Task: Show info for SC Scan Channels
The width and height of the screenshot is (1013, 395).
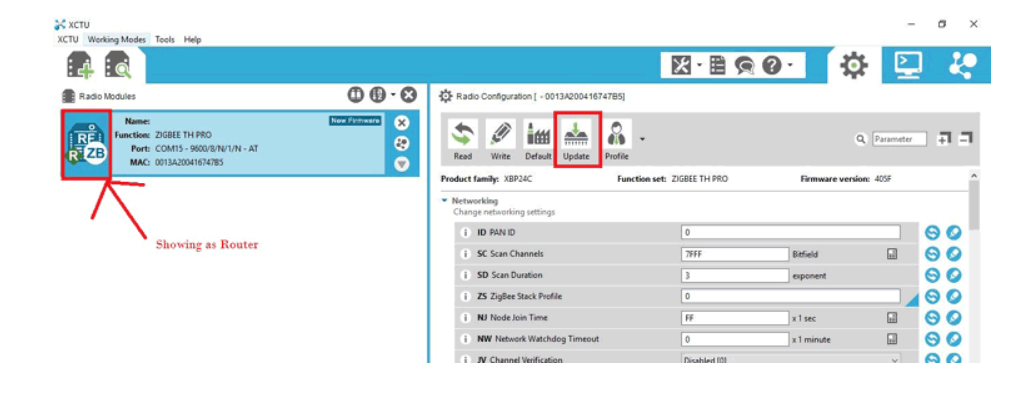Action: 465,254
